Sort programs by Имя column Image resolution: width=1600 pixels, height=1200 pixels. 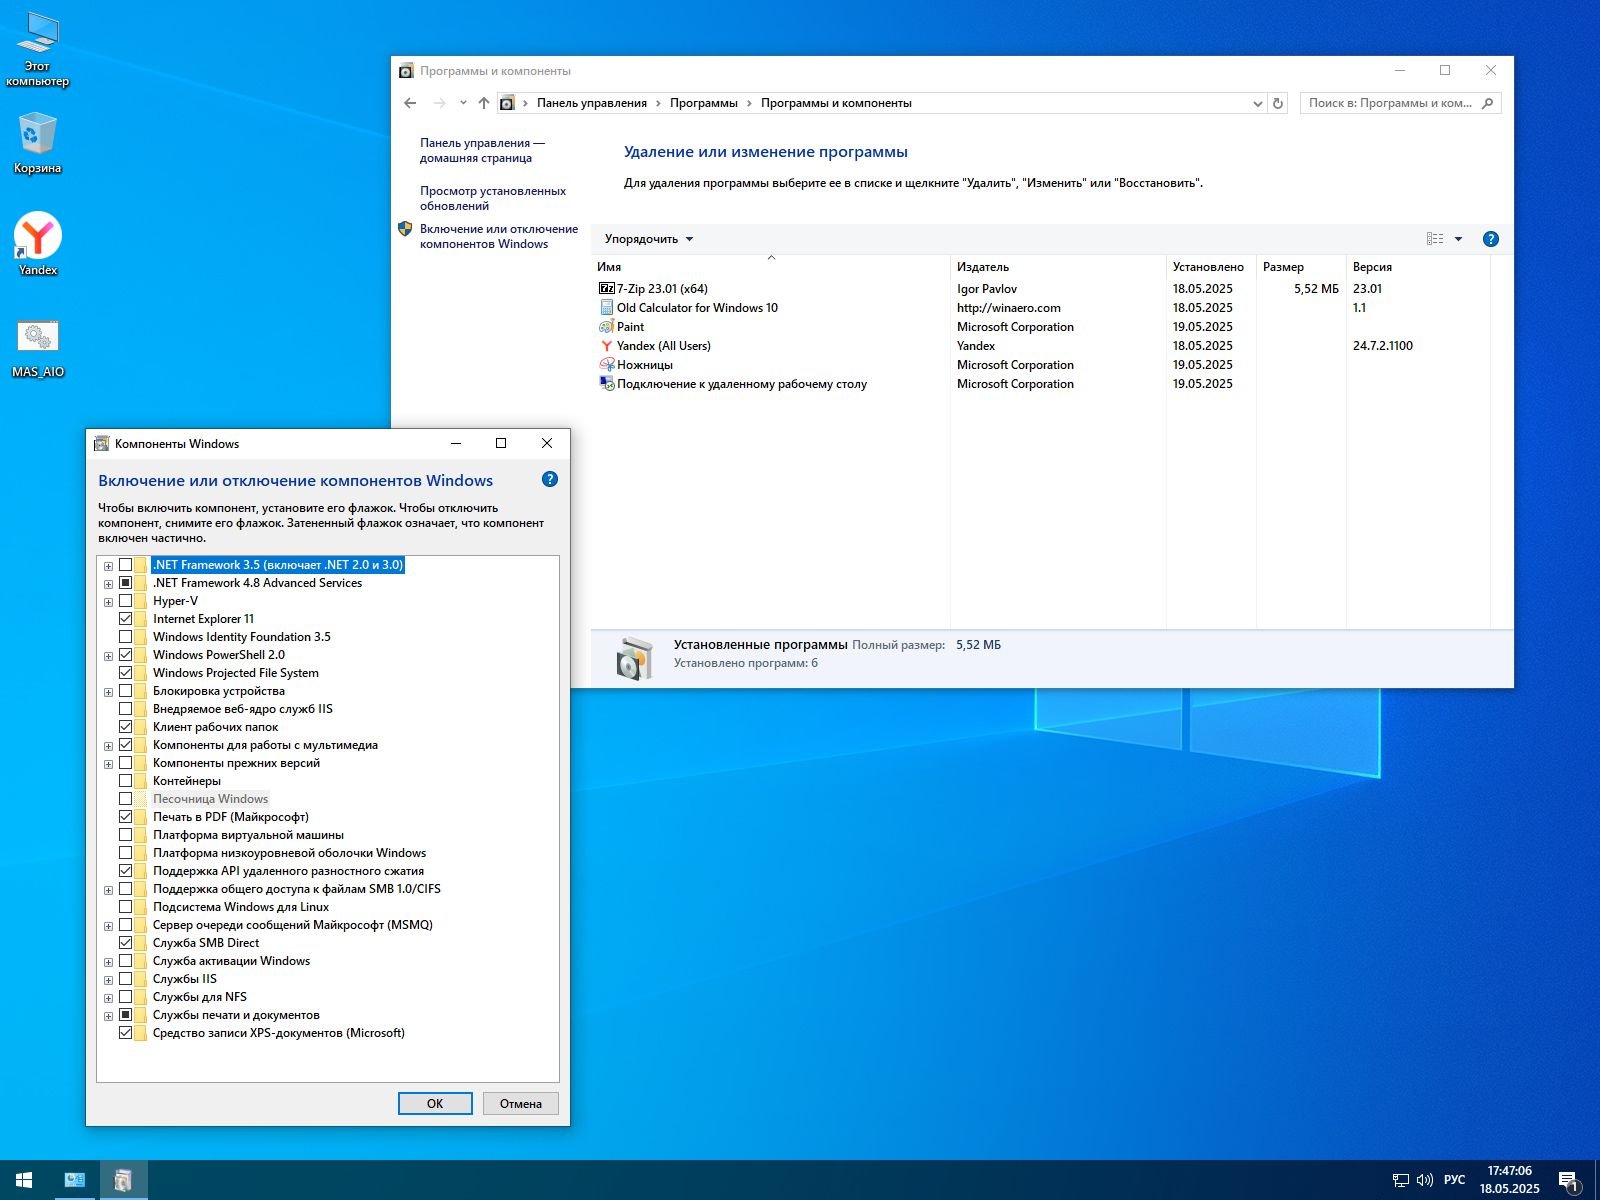tap(770, 267)
